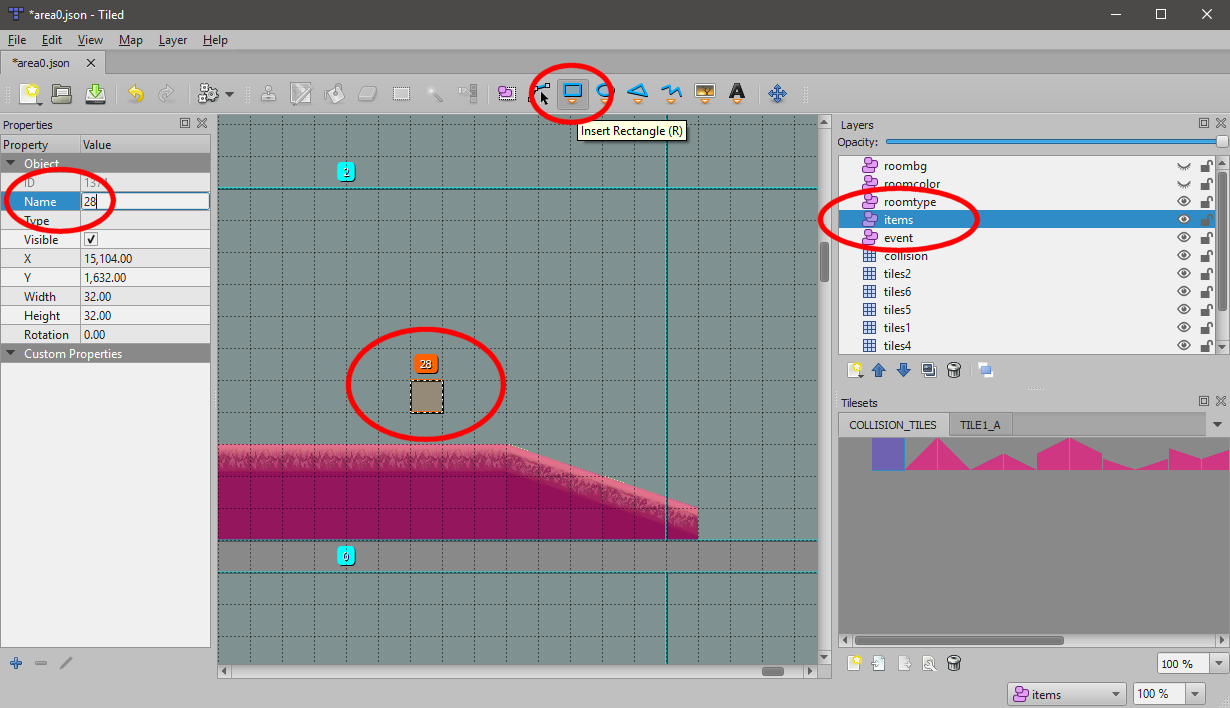Click the map horizontal scrollbar thumb
The width and height of the screenshot is (1230, 708).
pos(771,672)
